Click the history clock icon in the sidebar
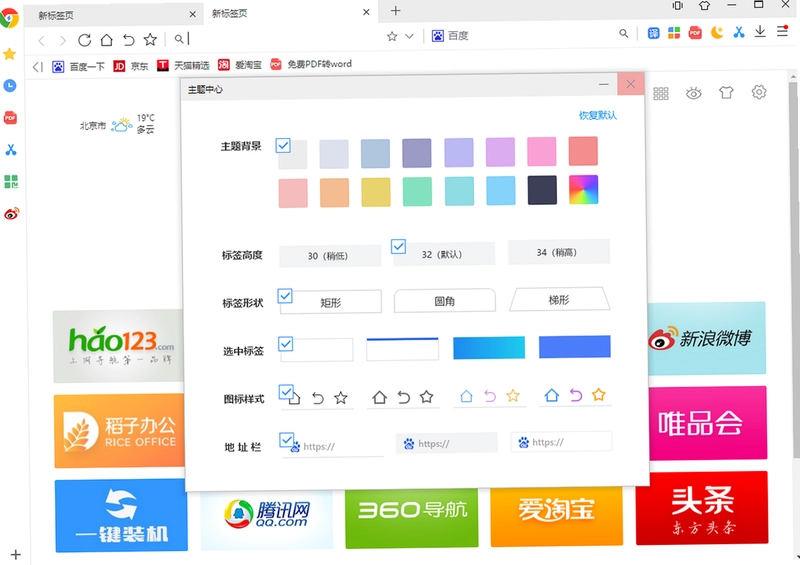This screenshot has width=800, height=565. (x=10, y=86)
